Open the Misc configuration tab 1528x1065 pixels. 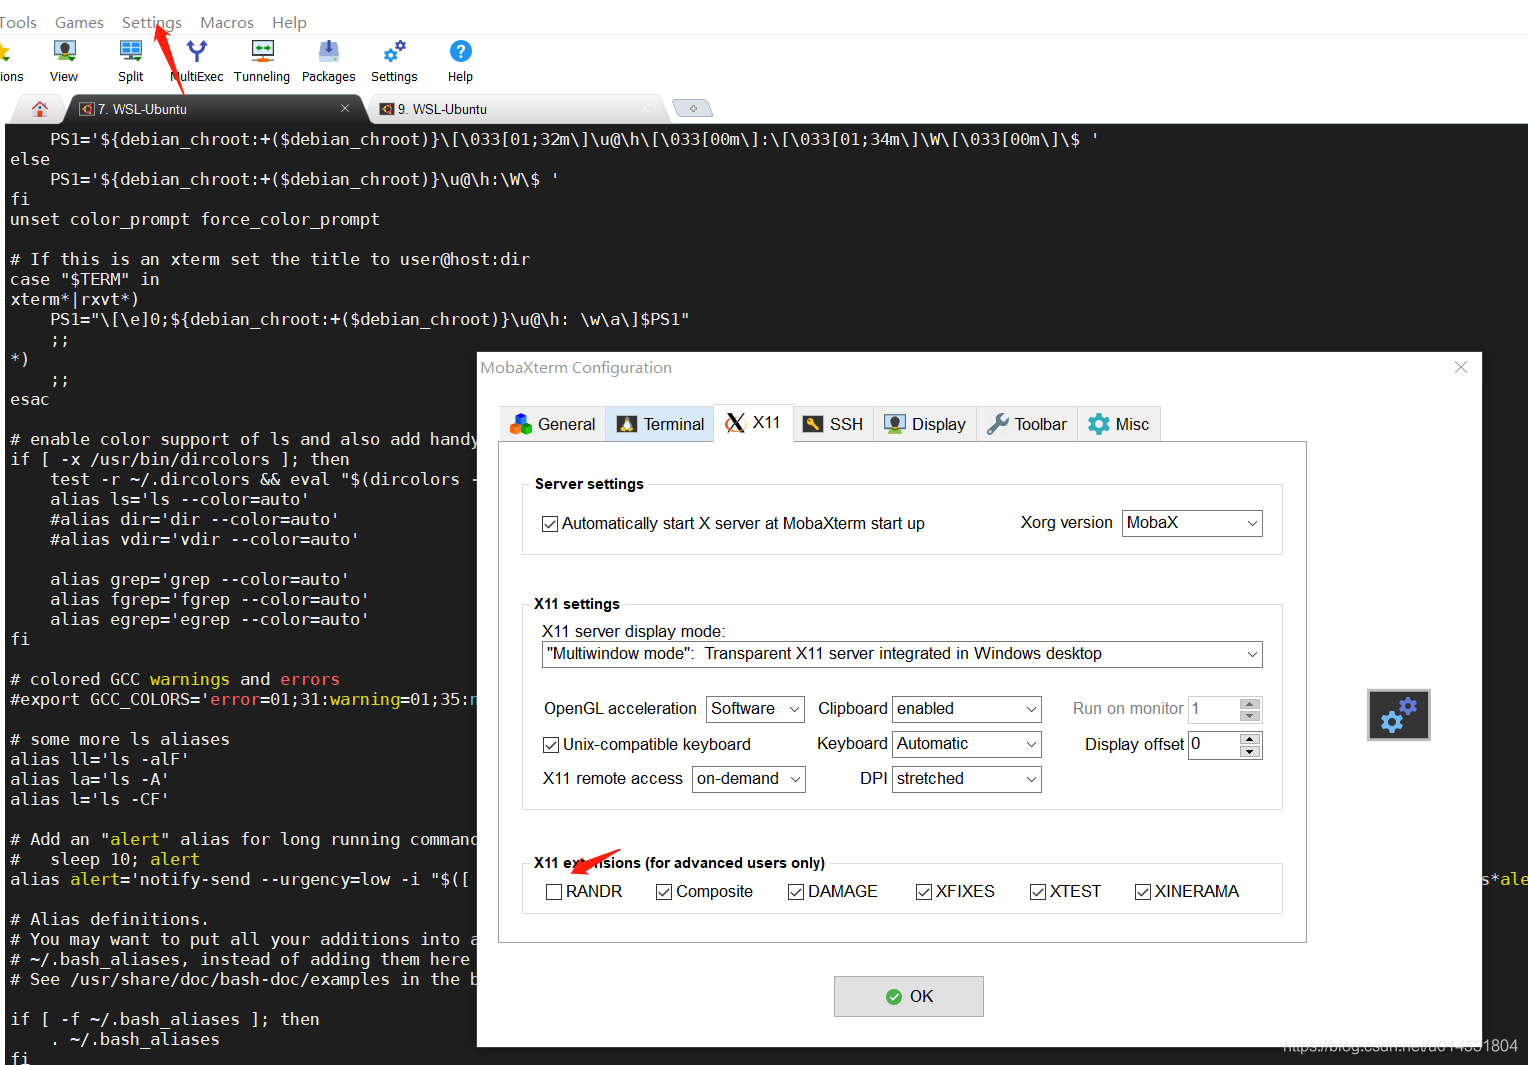tap(1119, 424)
